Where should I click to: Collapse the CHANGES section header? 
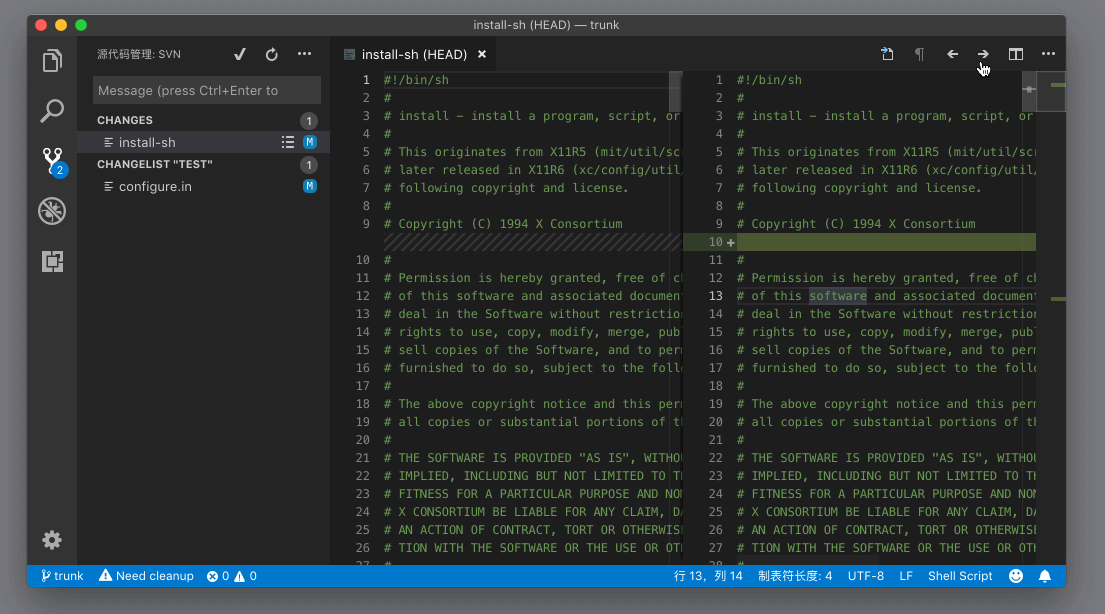coord(125,120)
